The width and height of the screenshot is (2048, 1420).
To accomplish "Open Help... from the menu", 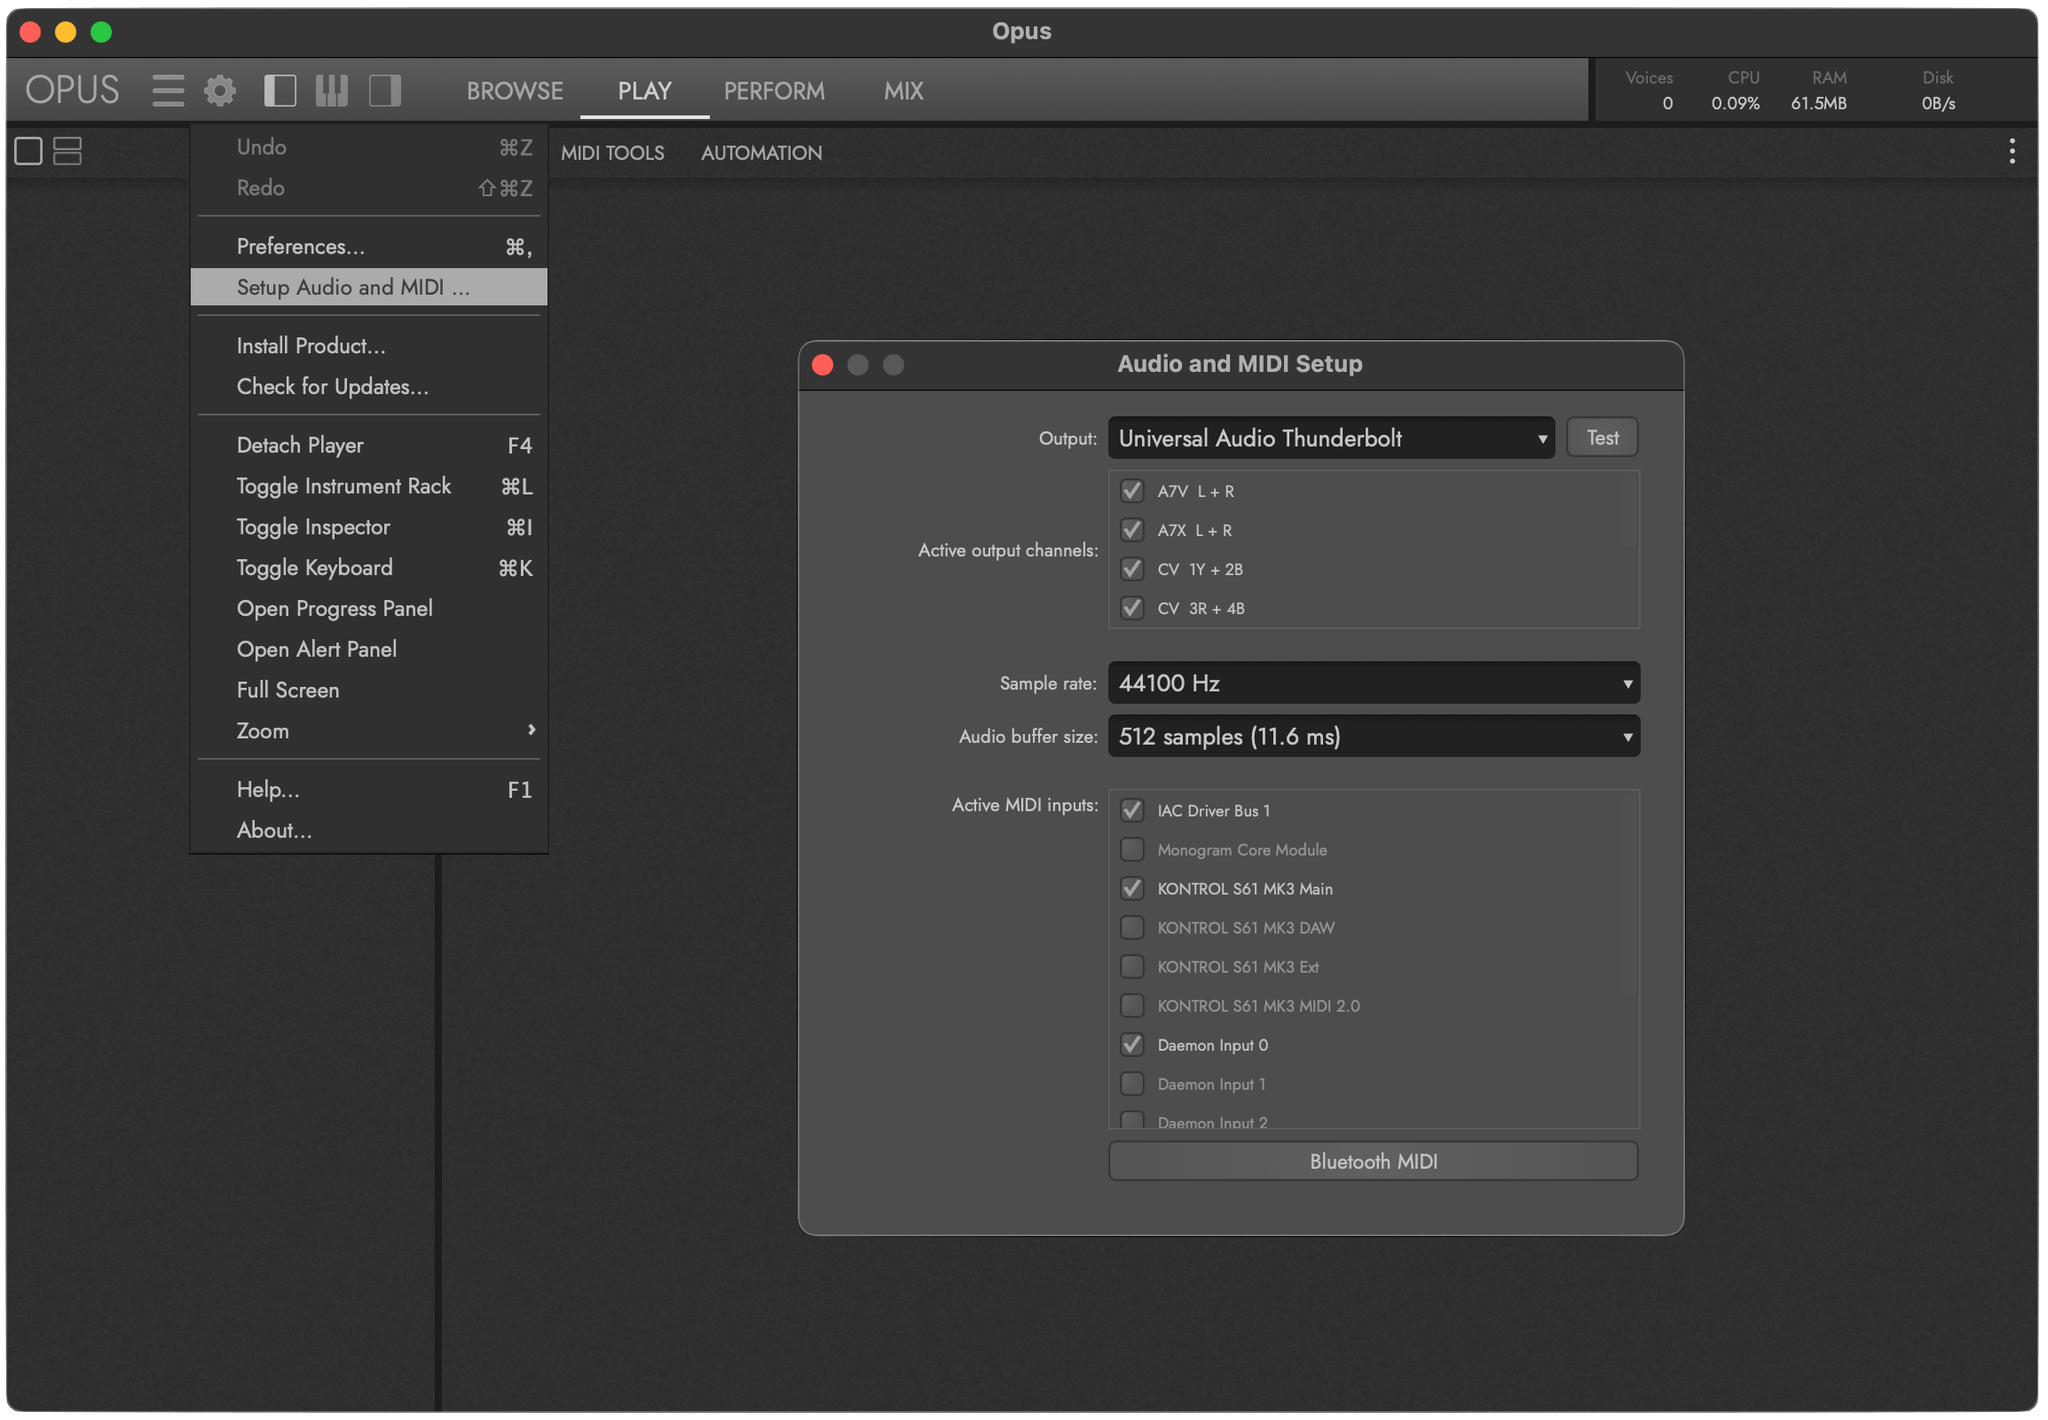I will [x=369, y=790].
